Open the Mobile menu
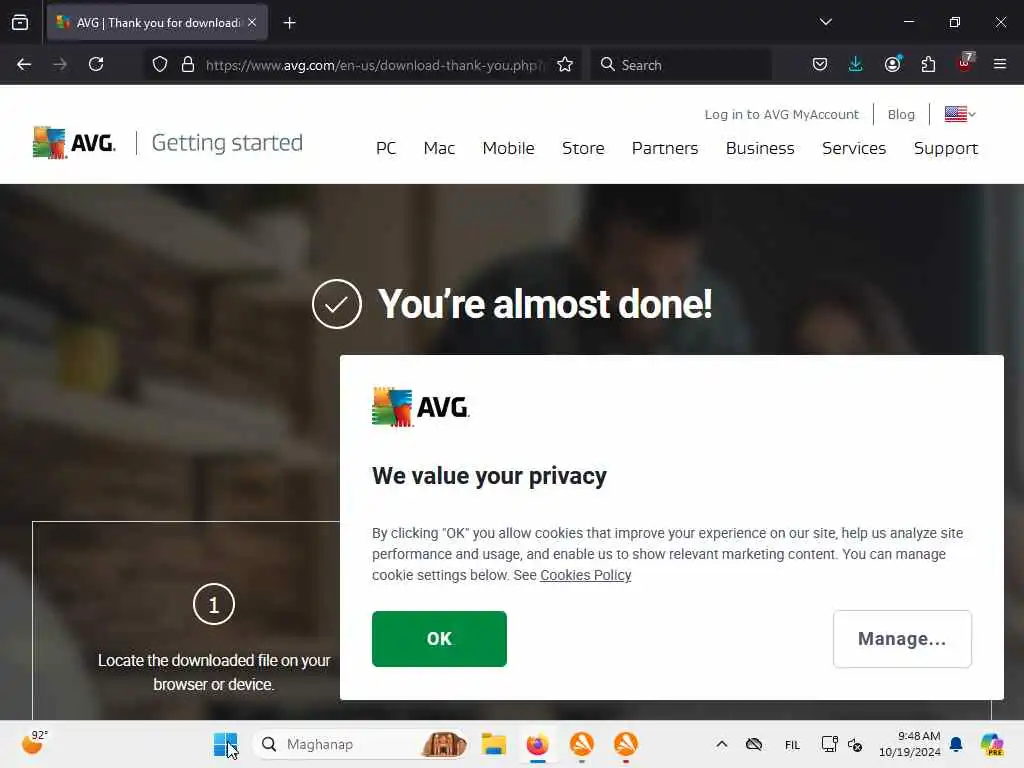This screenshot has height=768, width=1024. click(508, 148)
